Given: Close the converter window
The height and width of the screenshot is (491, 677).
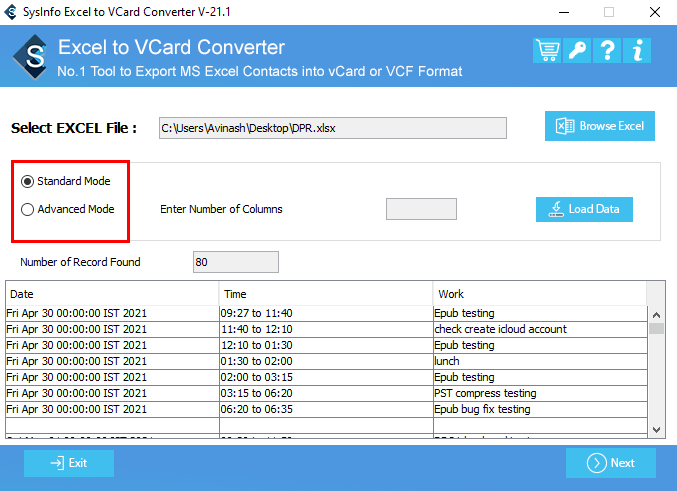Looking at the screenshot, I should coord(655,12).
